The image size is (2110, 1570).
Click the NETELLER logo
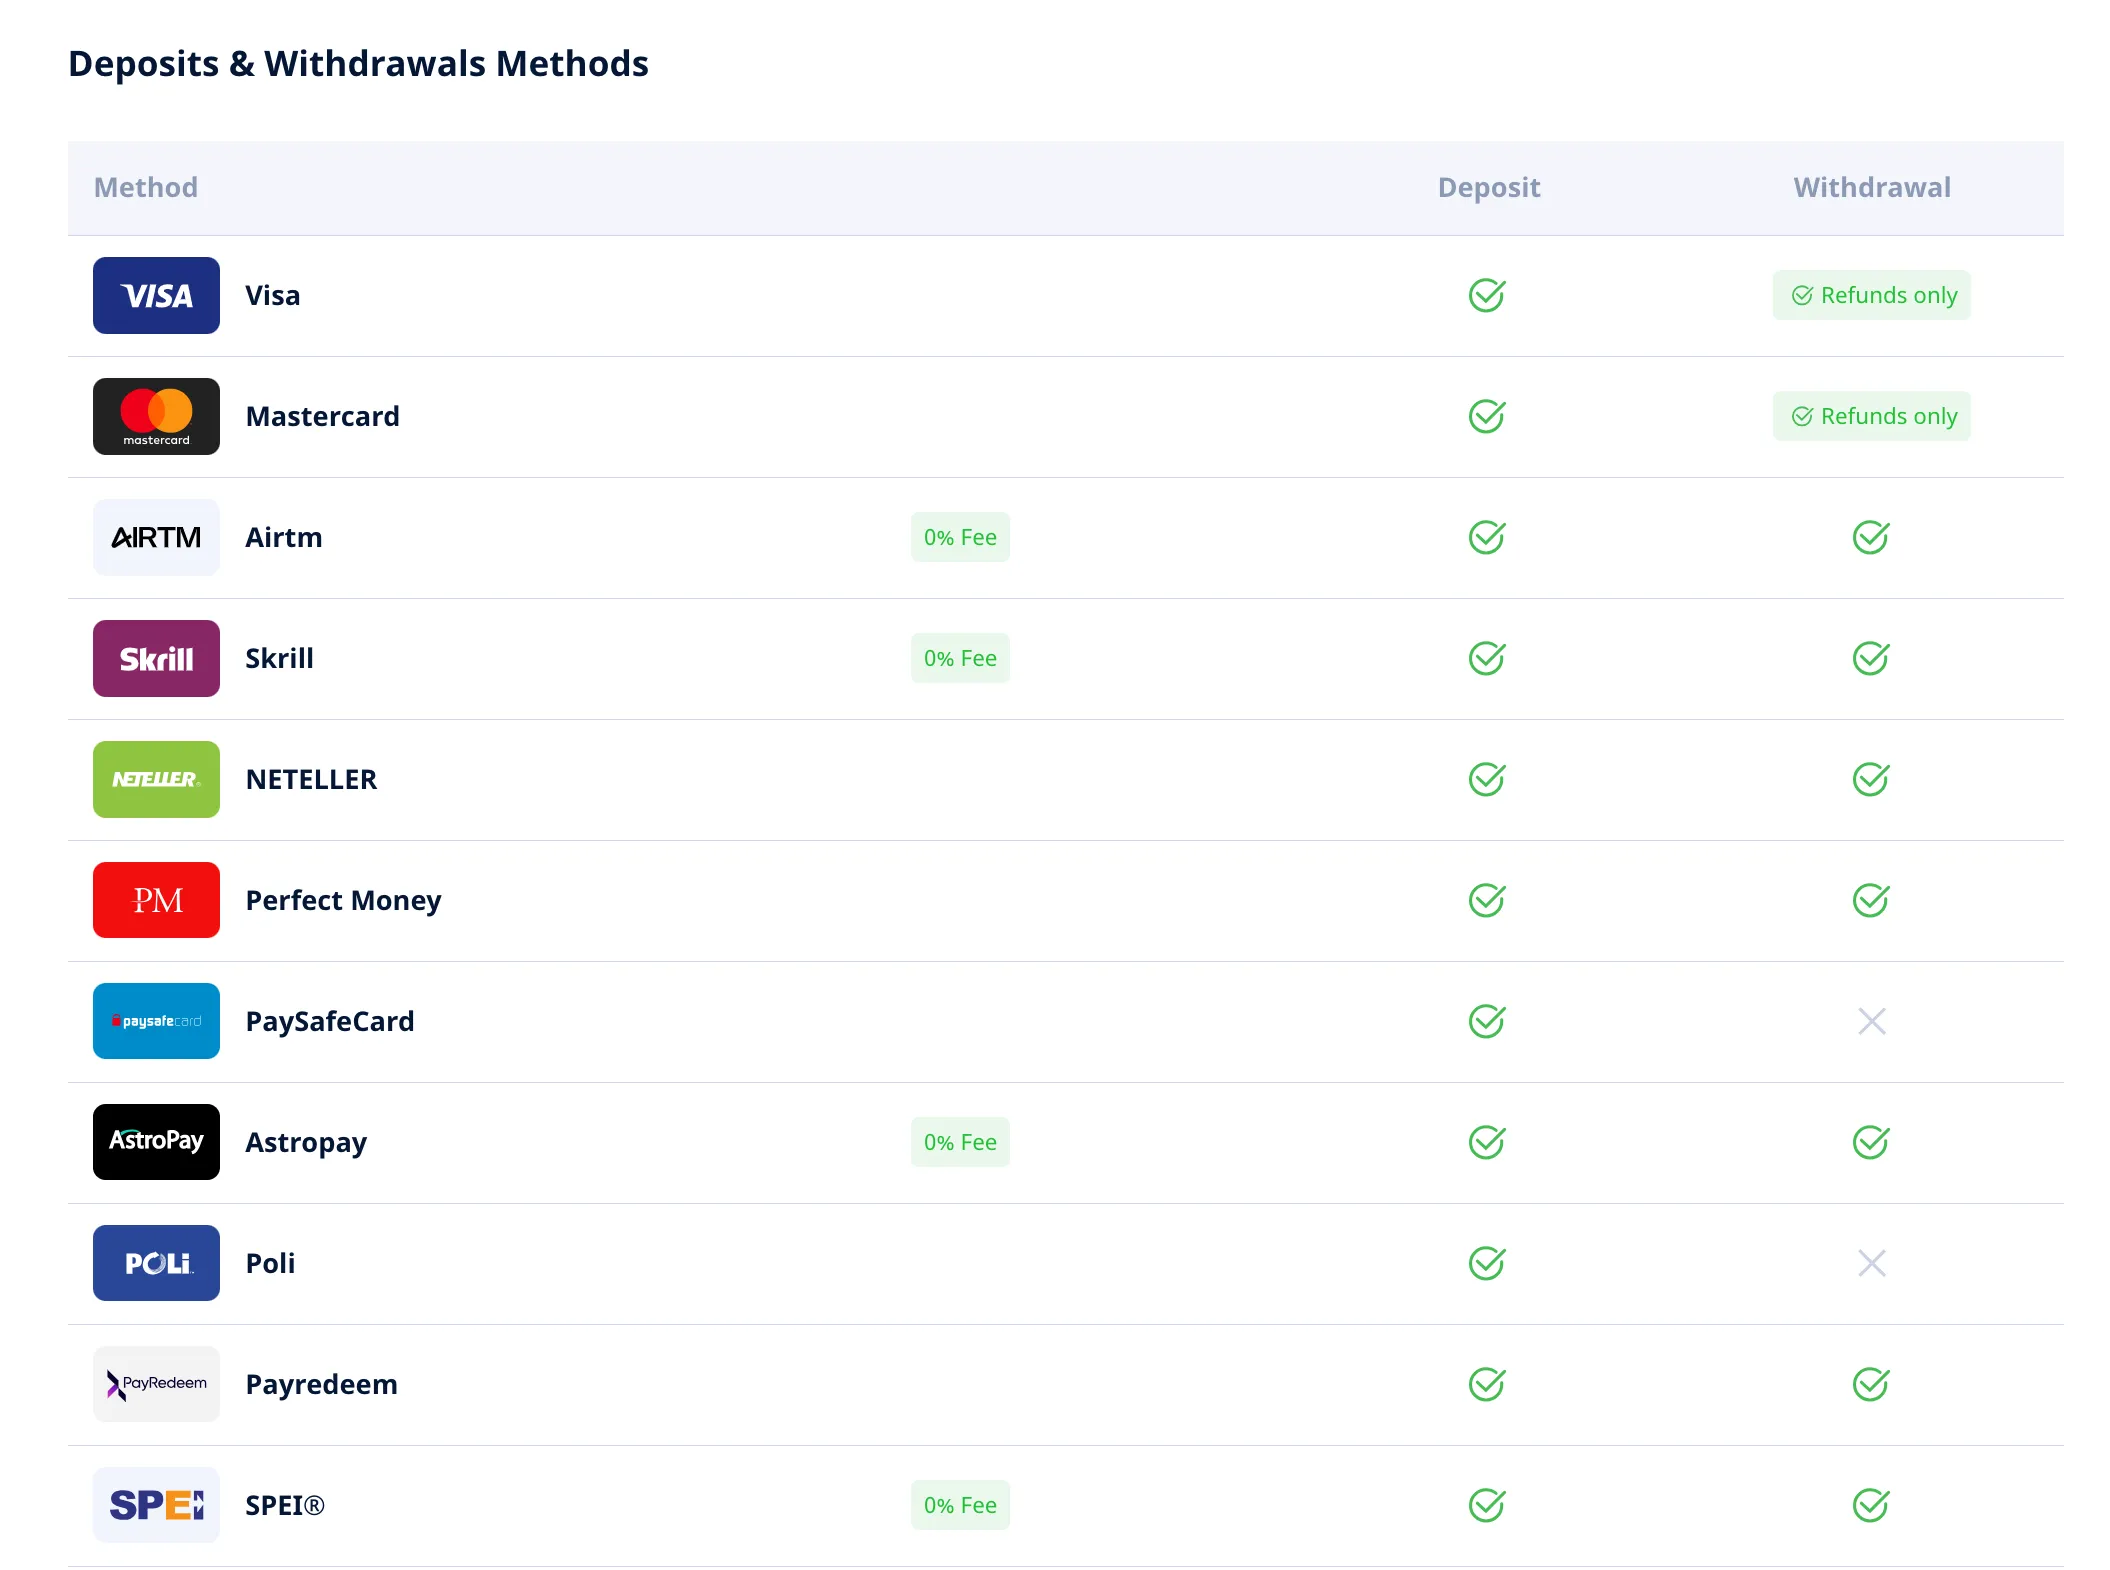[156, 779]
